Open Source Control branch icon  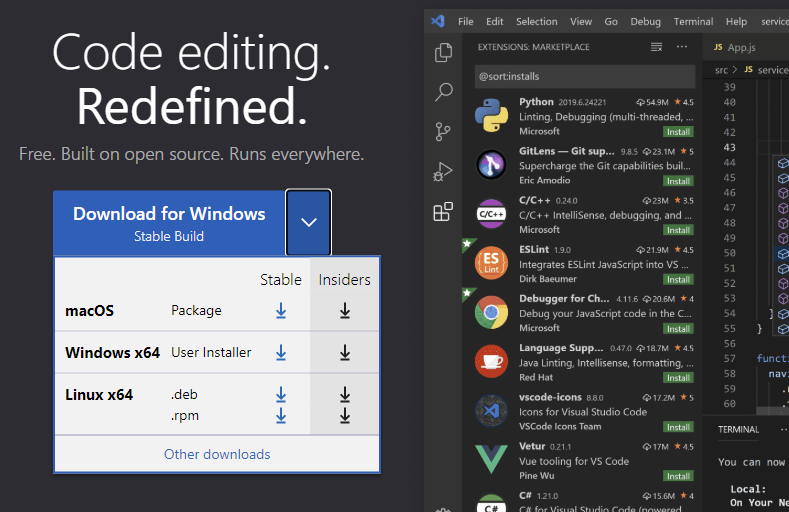(443, 132)
